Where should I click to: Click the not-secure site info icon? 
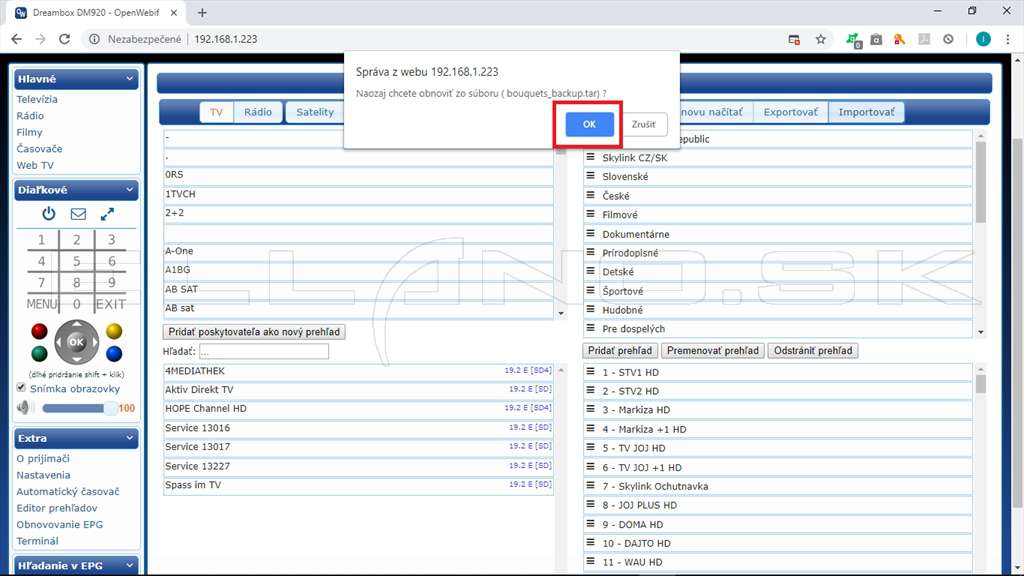click(x=94, y=39)
